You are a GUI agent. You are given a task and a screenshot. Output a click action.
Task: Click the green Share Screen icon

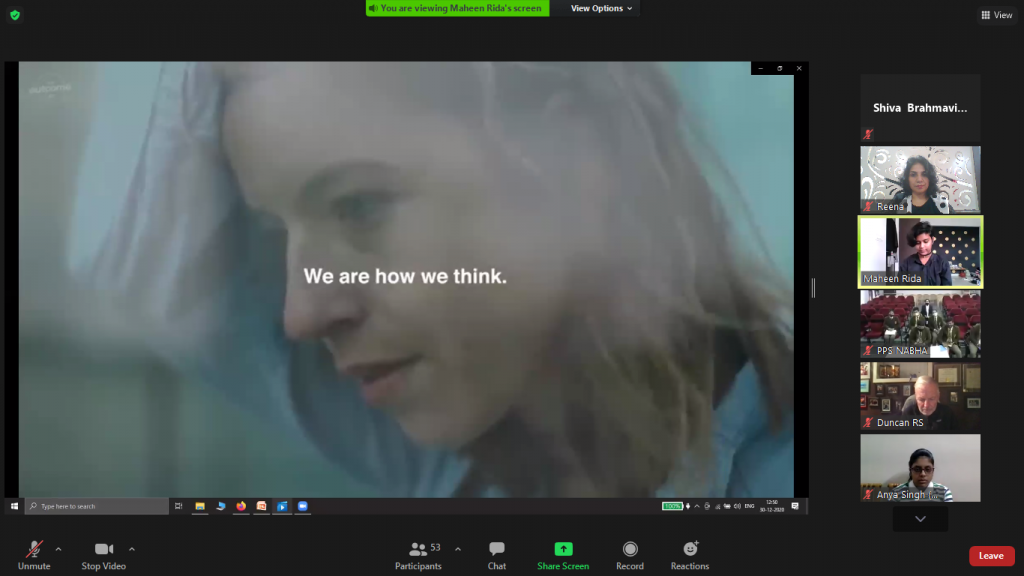(x=563, y=550)
